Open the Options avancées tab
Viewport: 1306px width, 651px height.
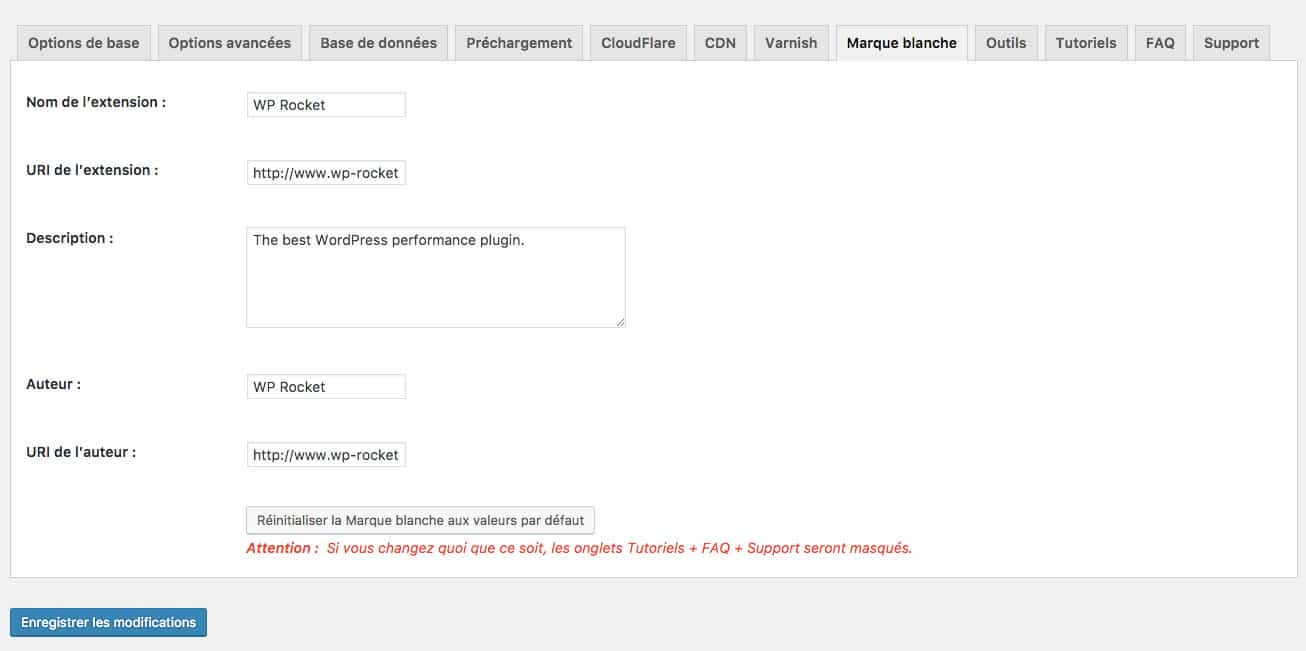click(229, 43)
